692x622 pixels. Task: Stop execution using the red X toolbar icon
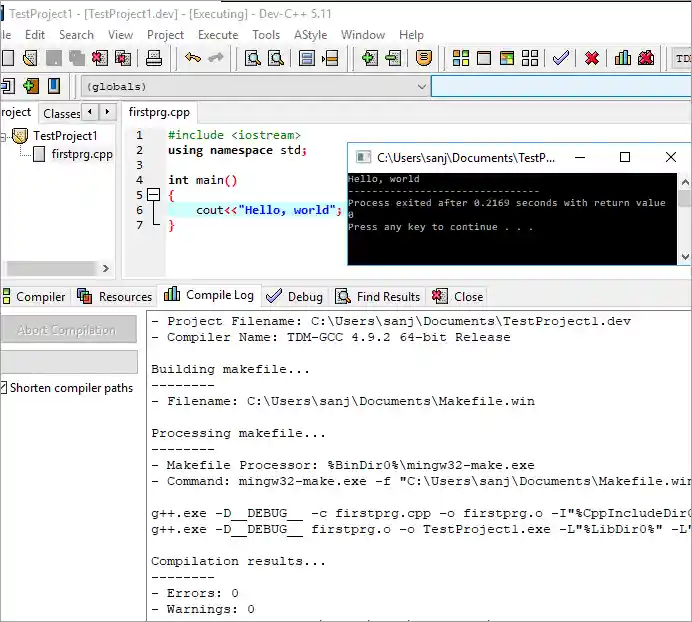[592, 58]
